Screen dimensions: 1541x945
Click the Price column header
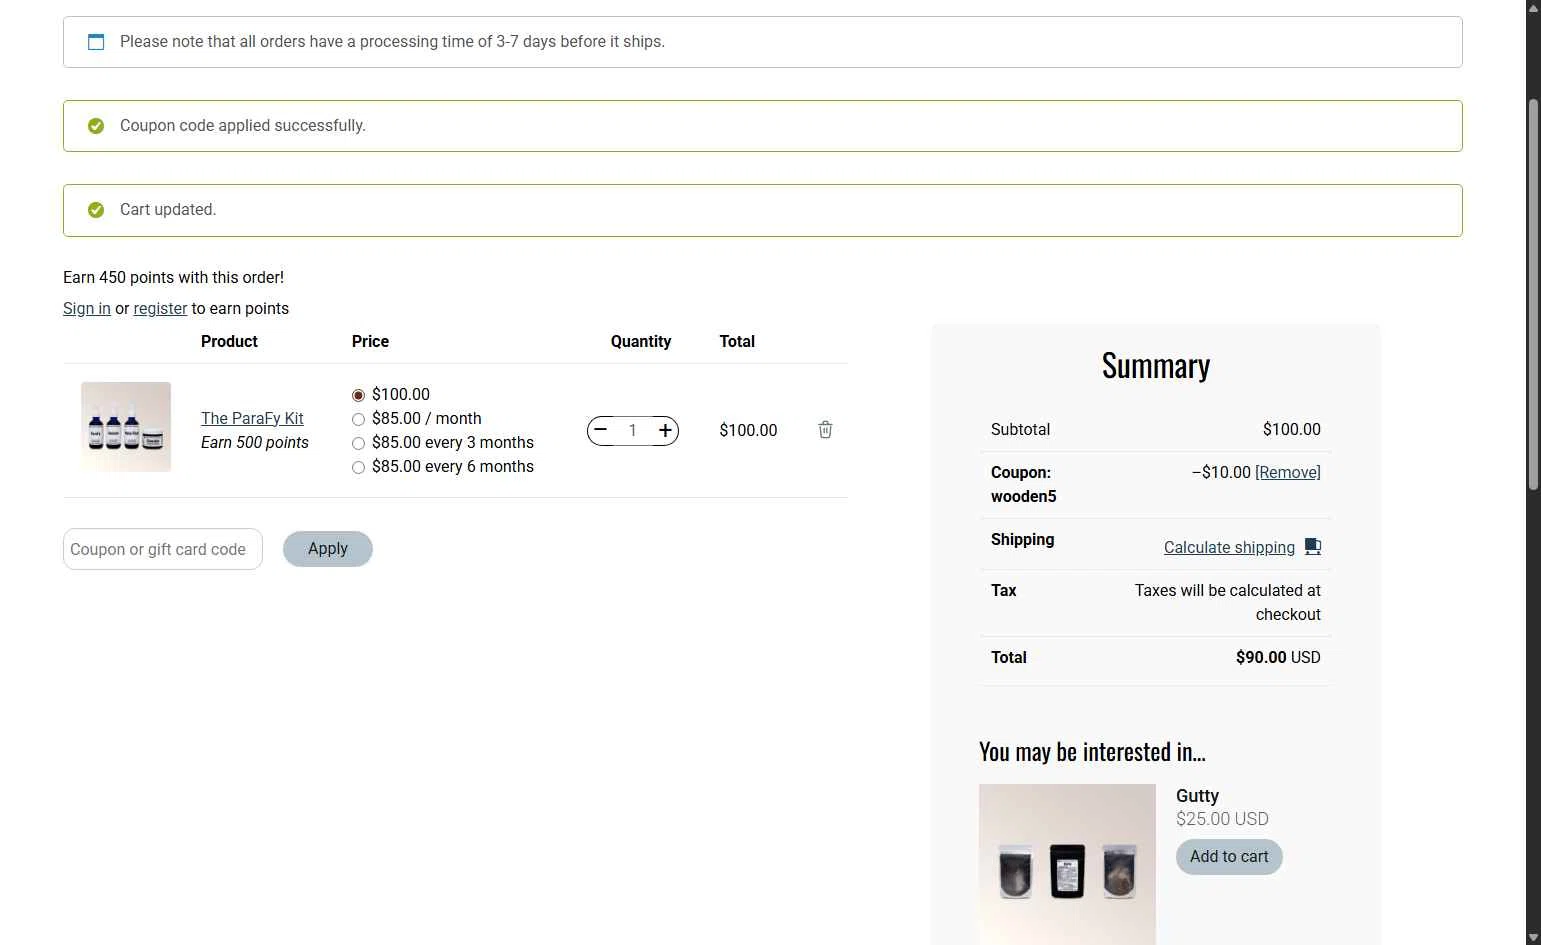[370, 341]
